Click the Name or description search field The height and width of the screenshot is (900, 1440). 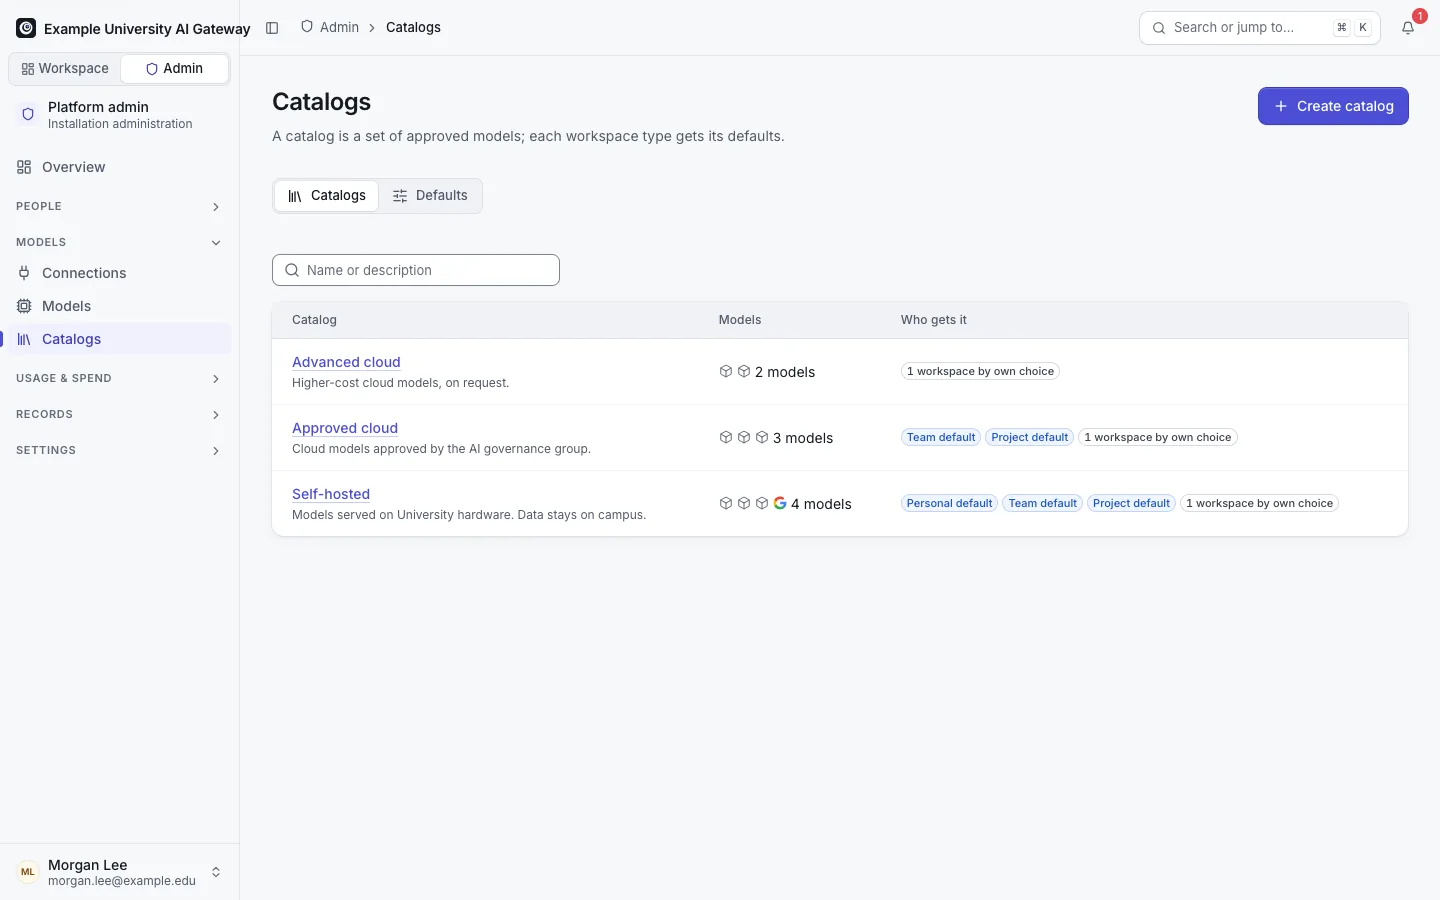416,270
